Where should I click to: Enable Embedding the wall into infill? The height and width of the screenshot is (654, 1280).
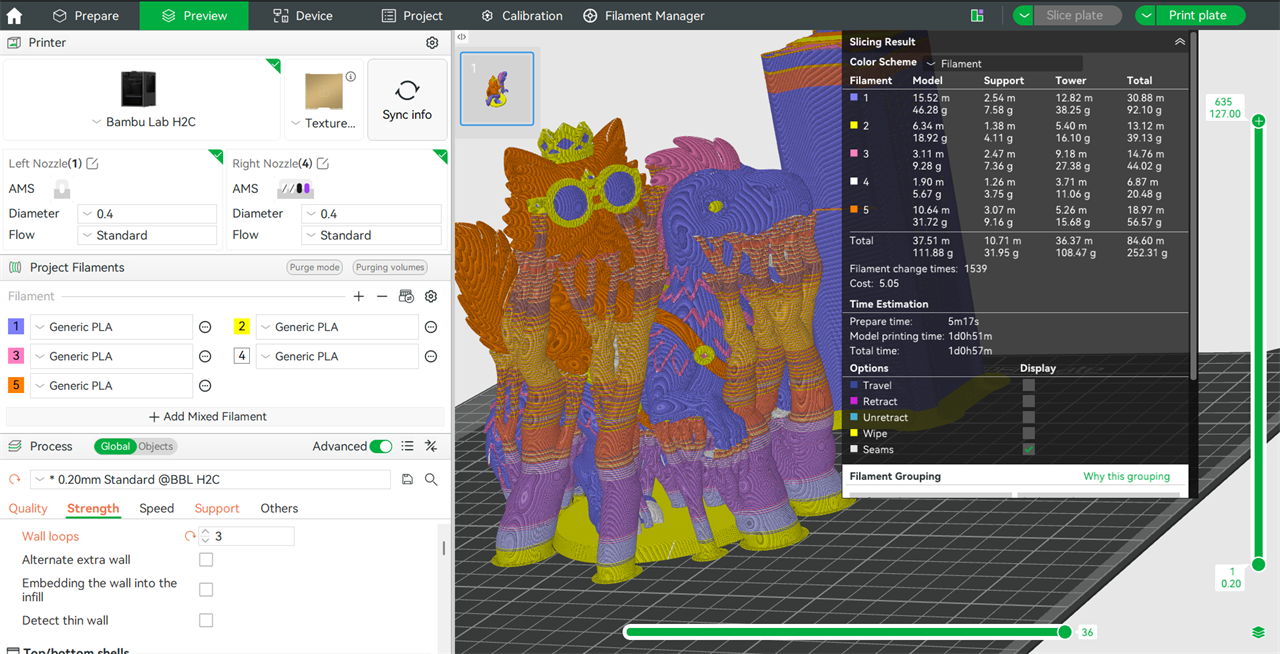click(x=206, y=590)
